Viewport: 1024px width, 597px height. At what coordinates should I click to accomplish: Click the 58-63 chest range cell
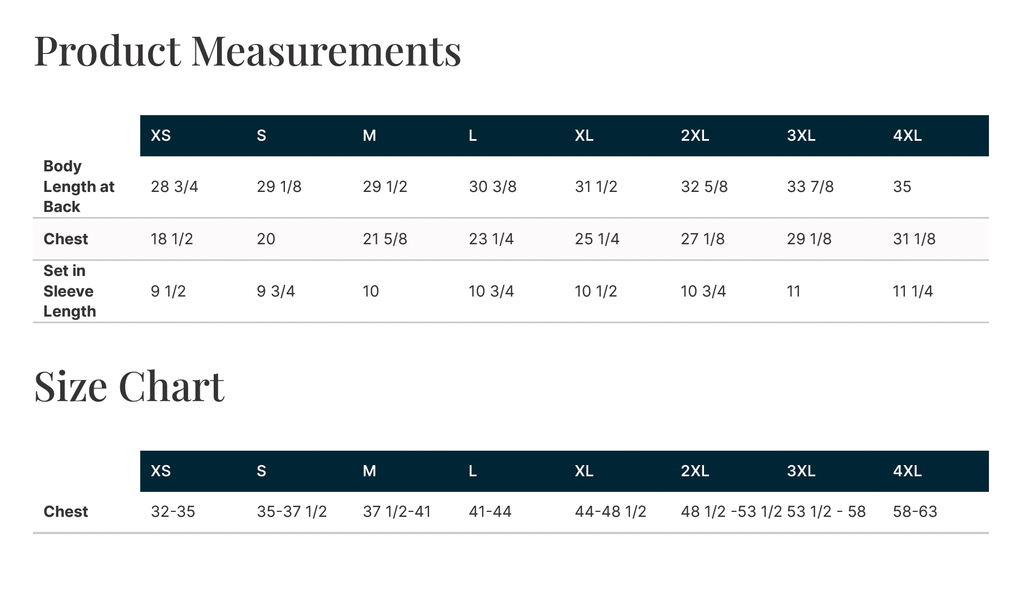[915, 511]
